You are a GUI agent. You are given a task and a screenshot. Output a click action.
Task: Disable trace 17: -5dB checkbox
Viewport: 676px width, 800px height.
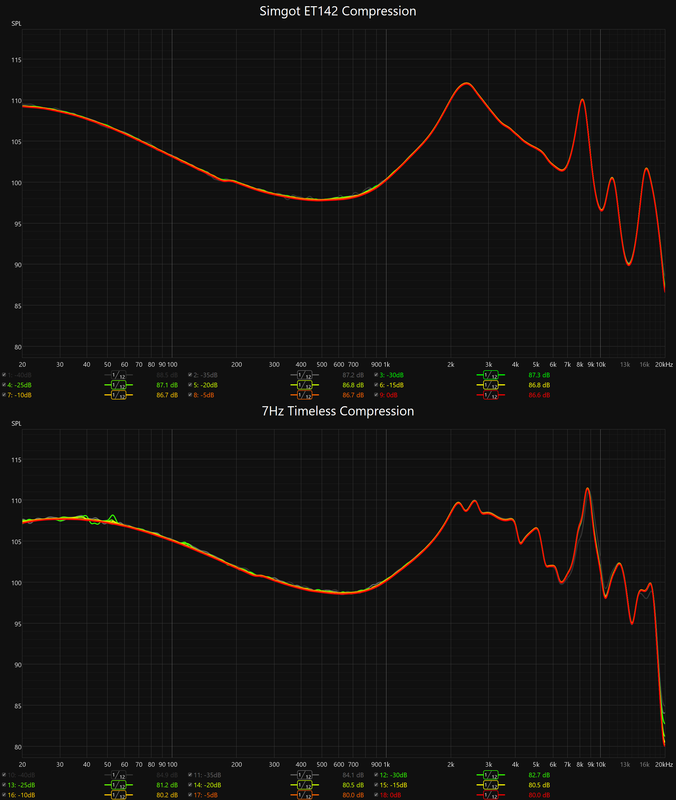(190, 795)
